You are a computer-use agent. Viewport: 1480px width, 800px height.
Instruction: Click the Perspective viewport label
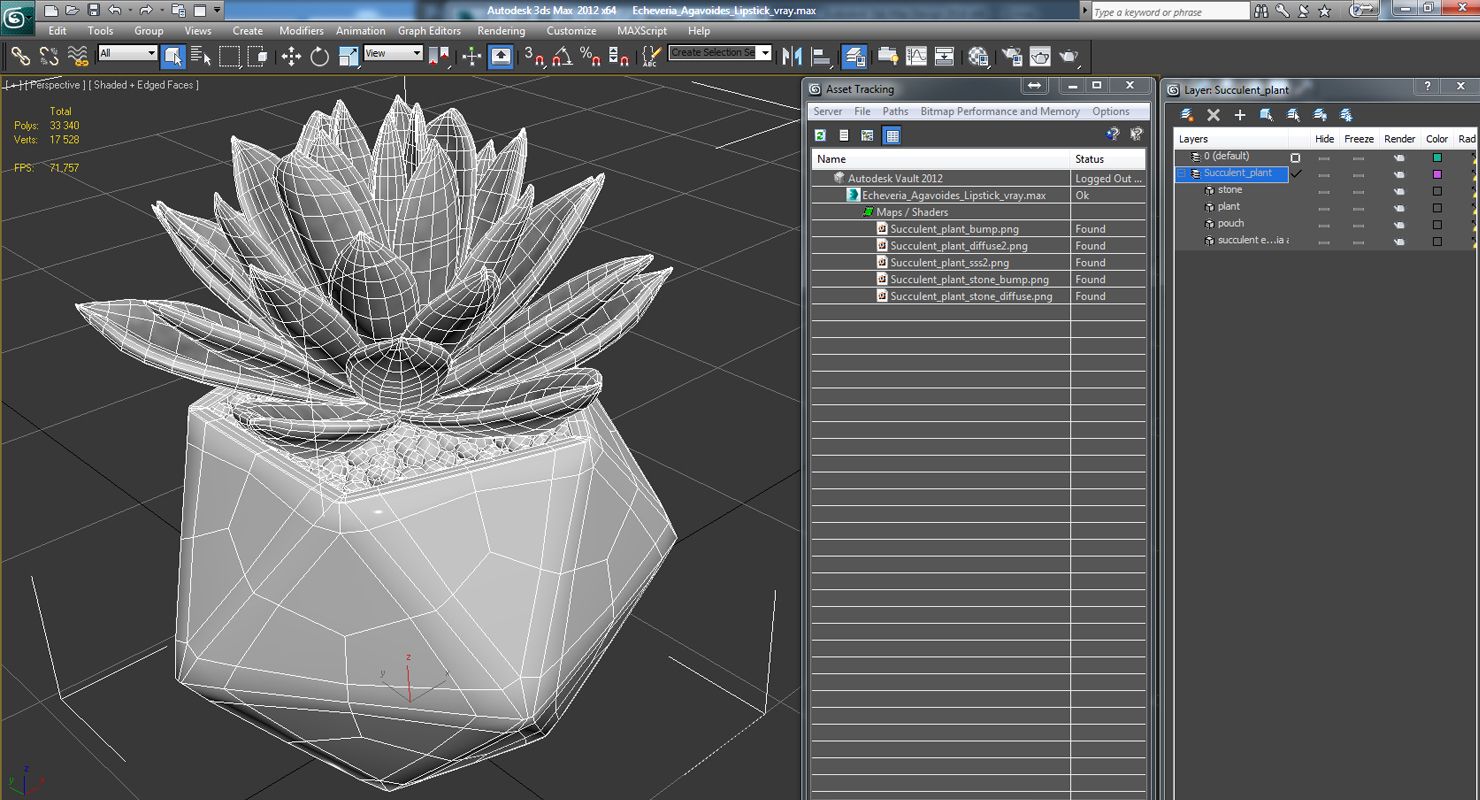pyautogui.click(x=55, y=85)
